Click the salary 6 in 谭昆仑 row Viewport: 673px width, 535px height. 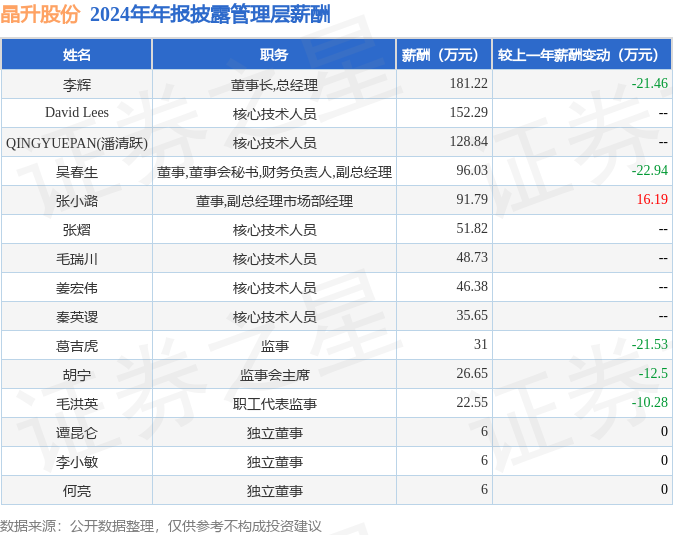tap(484, 431)
